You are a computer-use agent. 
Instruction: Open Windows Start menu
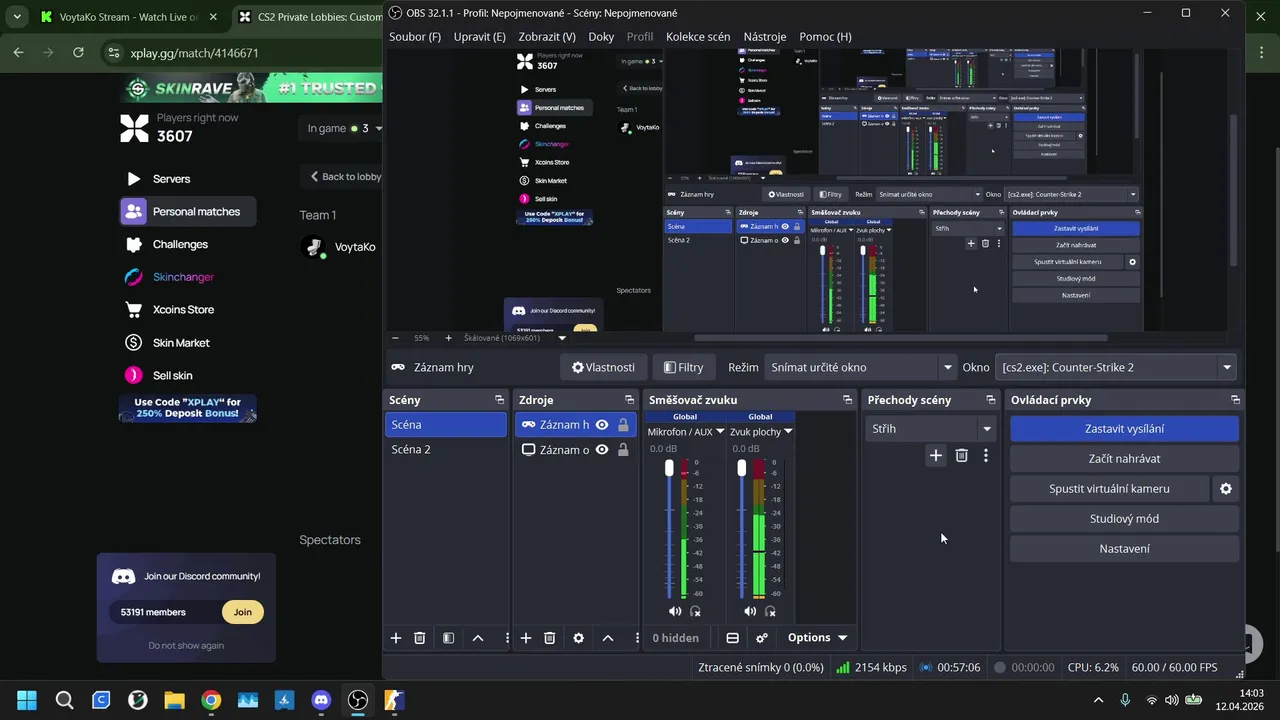pyautogui.click(x=27, y=700)
